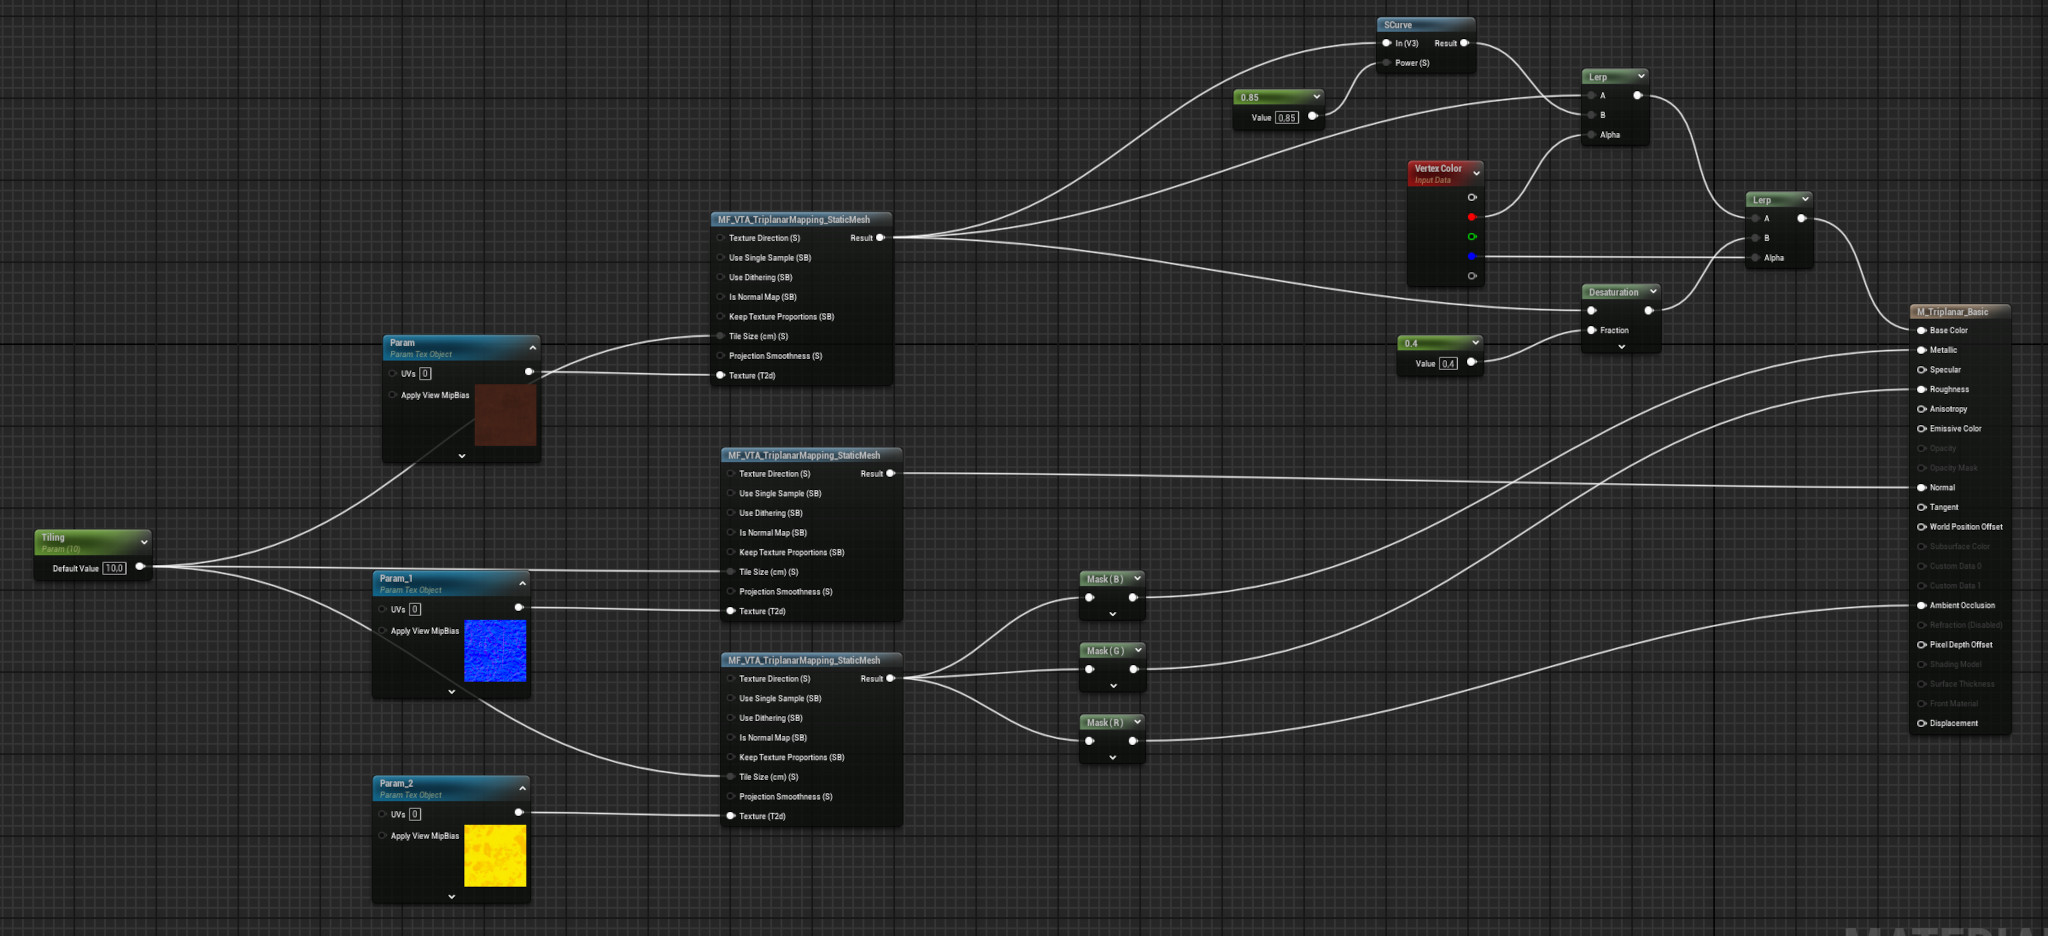Expand the Mask (B) node header dropdown
The width and height of the screenshot is (2048, 936).
click(1137, 578)
